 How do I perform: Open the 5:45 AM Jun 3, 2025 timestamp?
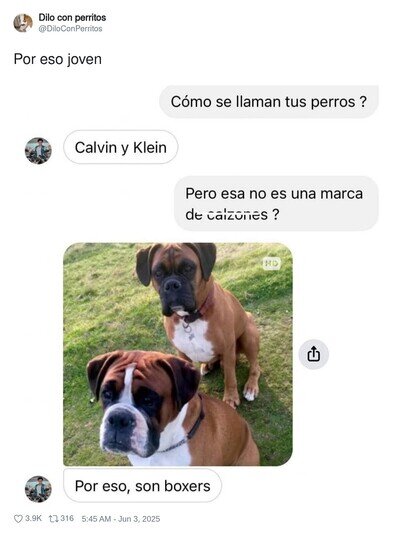tap(121, 519)
